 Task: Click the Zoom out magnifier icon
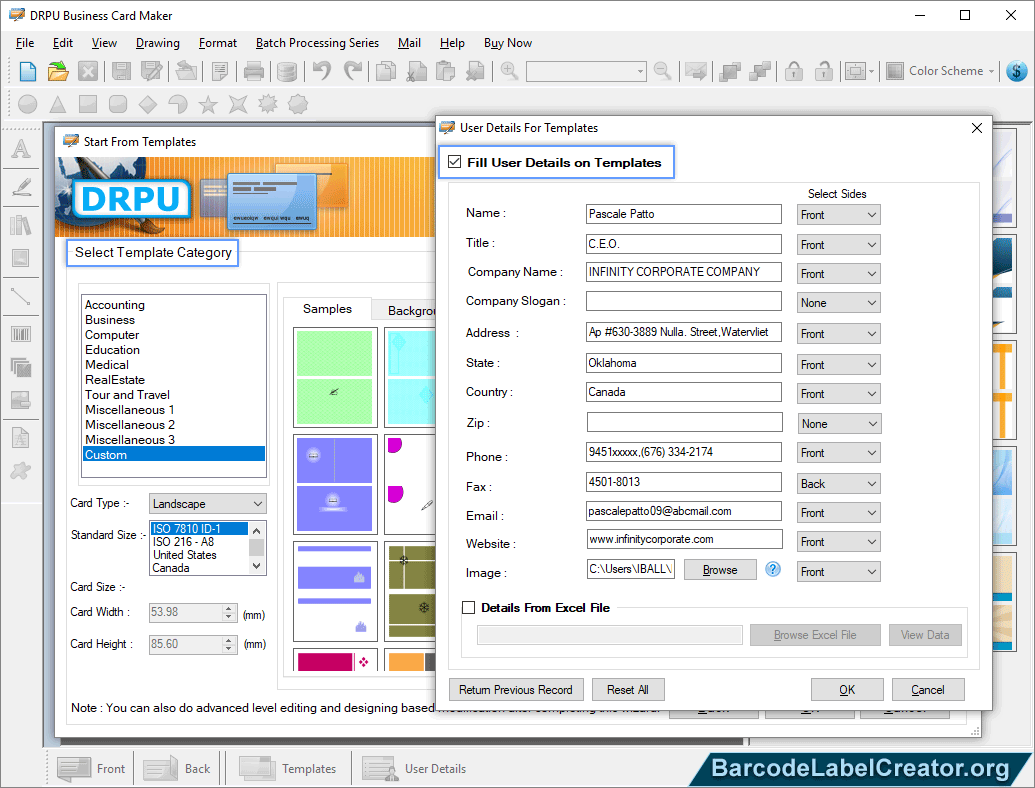click(x=662, y=70)
